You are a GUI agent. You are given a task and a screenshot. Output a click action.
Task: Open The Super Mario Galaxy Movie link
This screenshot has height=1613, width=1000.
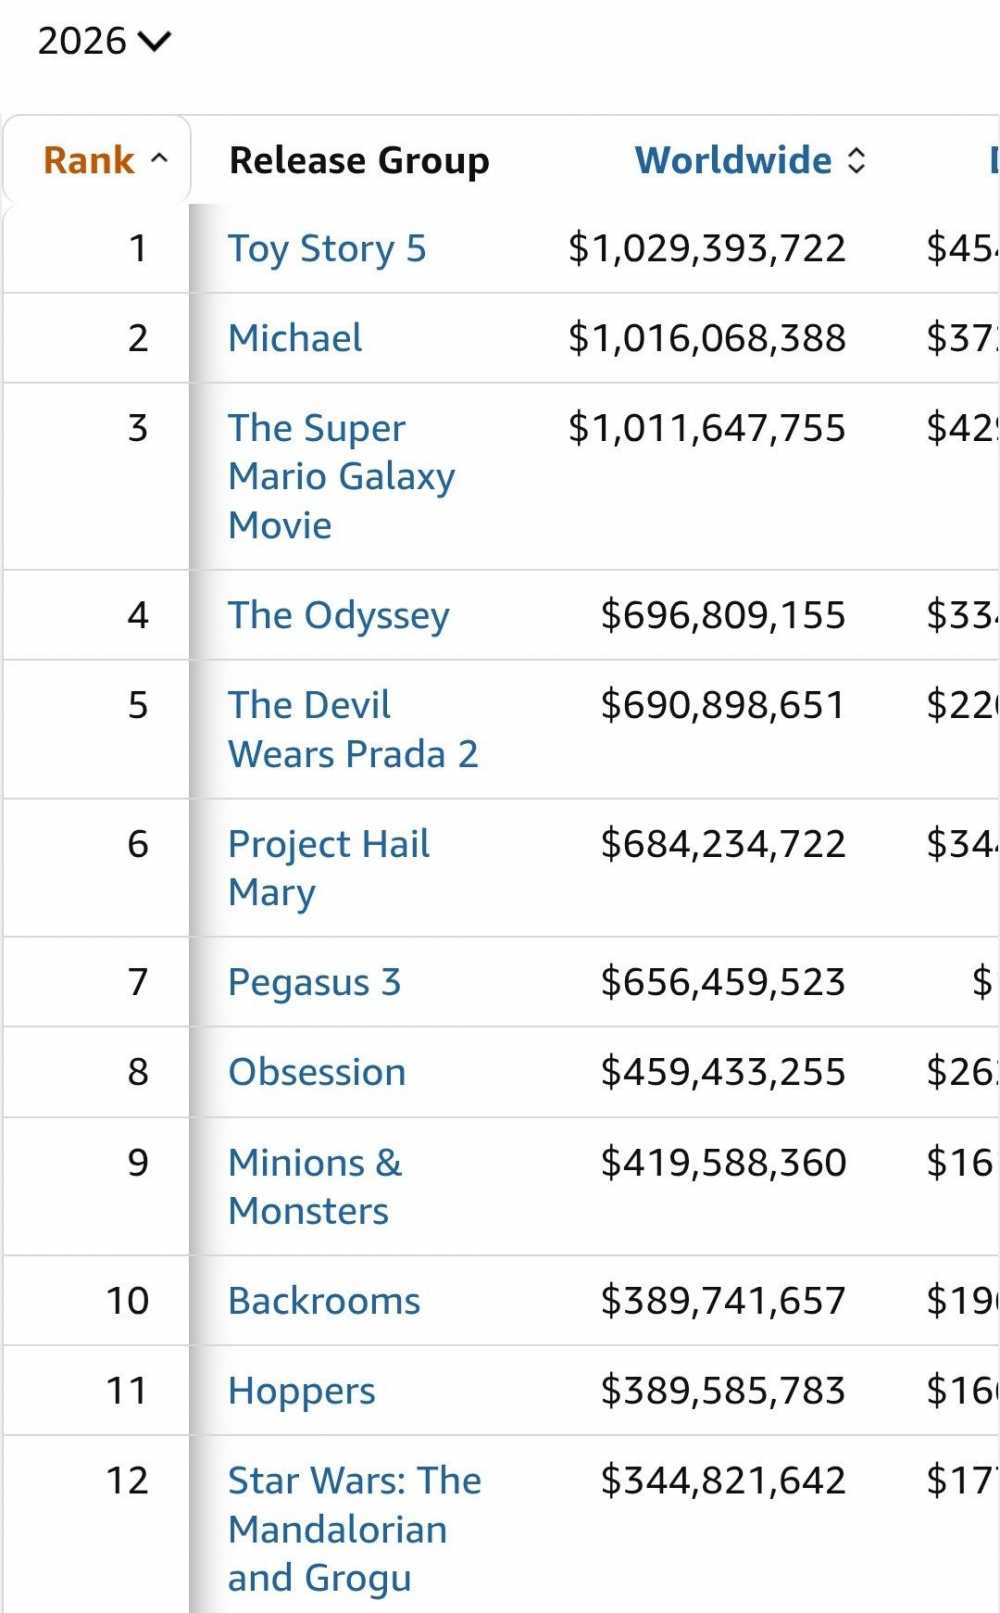[341, 476]
